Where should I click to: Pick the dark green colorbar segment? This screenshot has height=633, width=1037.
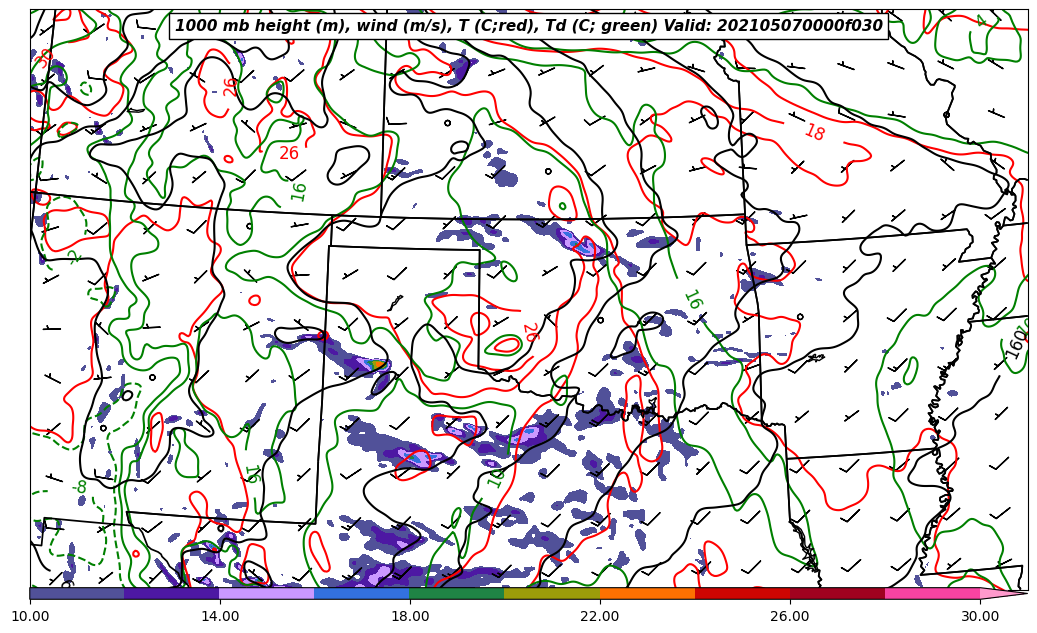coord(457,593)
